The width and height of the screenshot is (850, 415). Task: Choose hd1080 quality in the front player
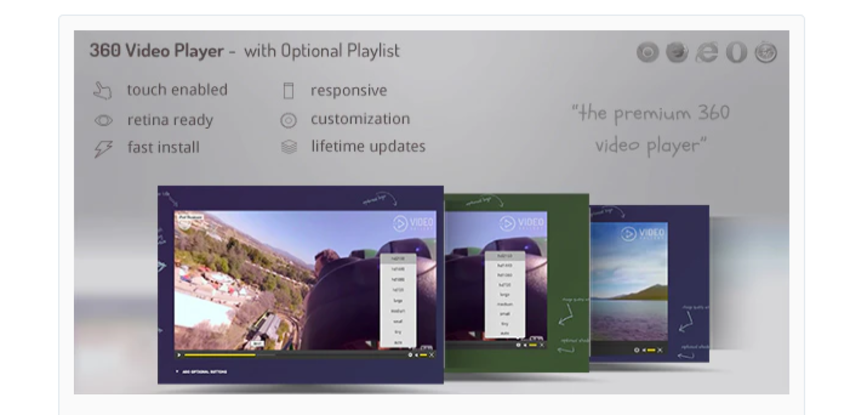tap(398, 280)
